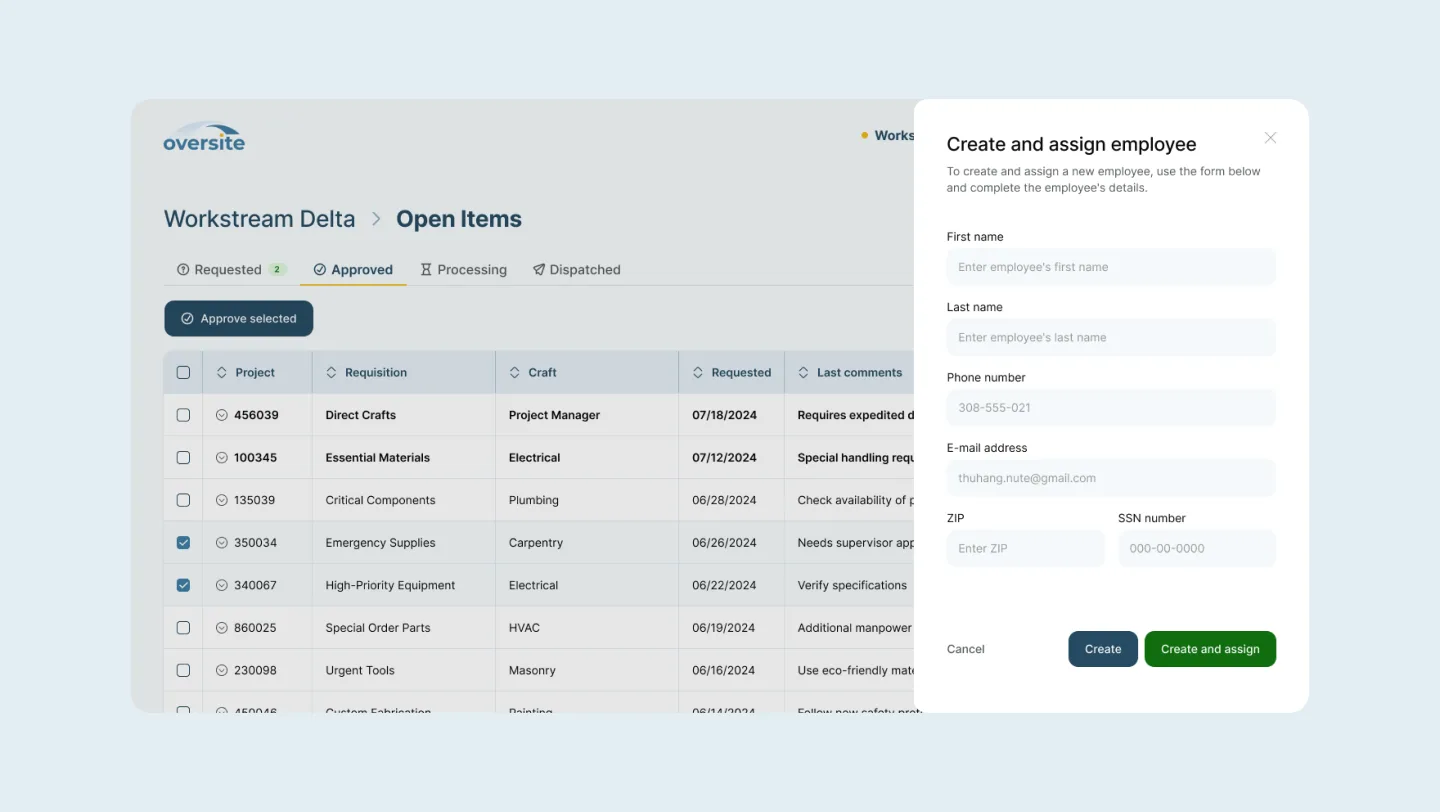Click sort icon on Requested column
The width and height of the screenshot is (1440, 812).
click(x=698, y=373)
